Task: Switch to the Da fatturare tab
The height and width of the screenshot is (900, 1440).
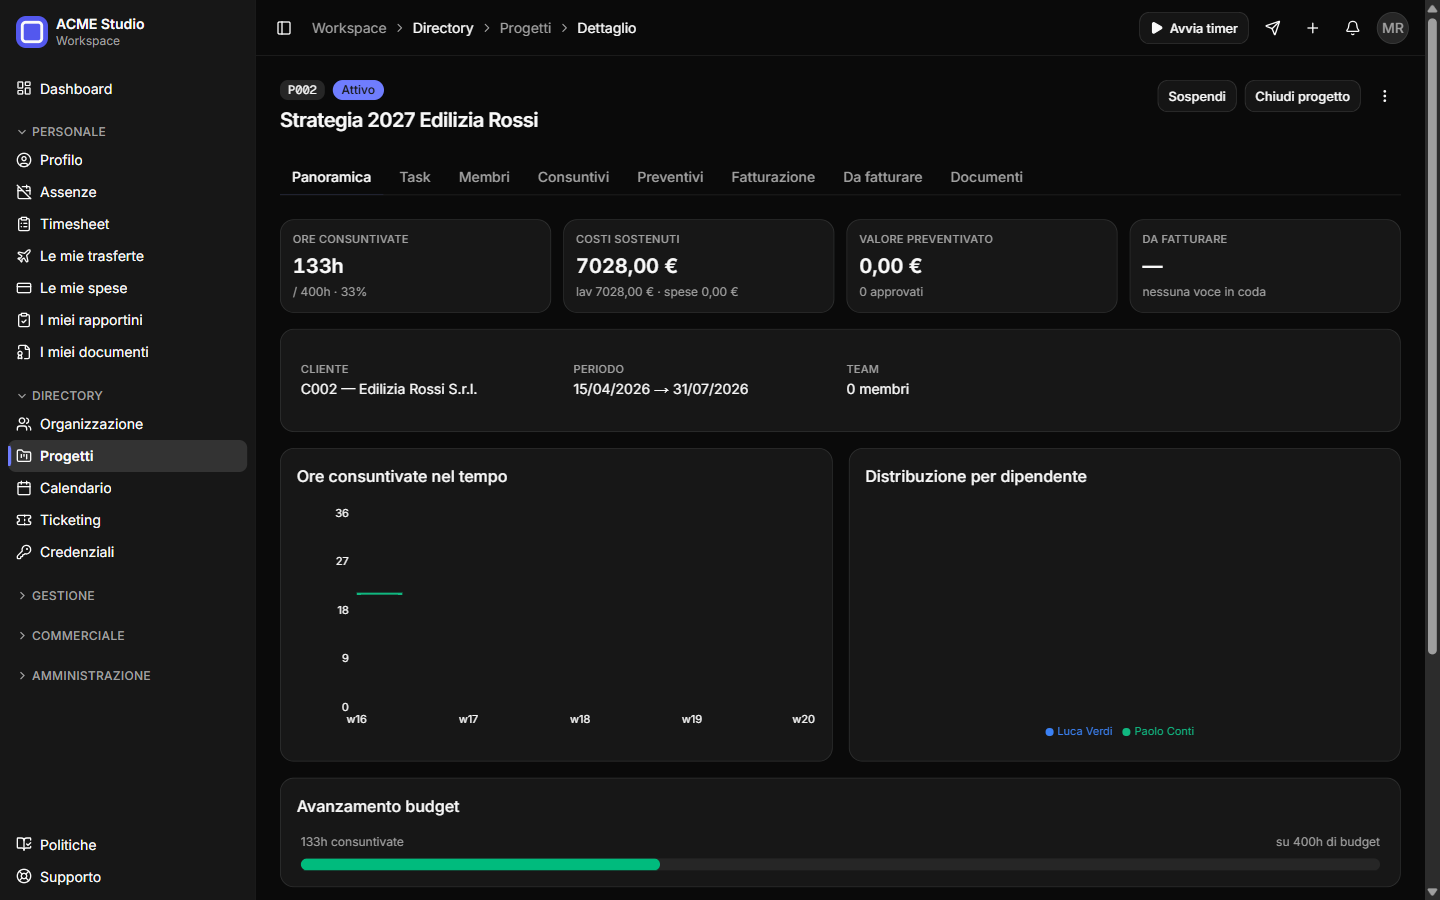Action: pyautogui.click(x=883, y=177)
